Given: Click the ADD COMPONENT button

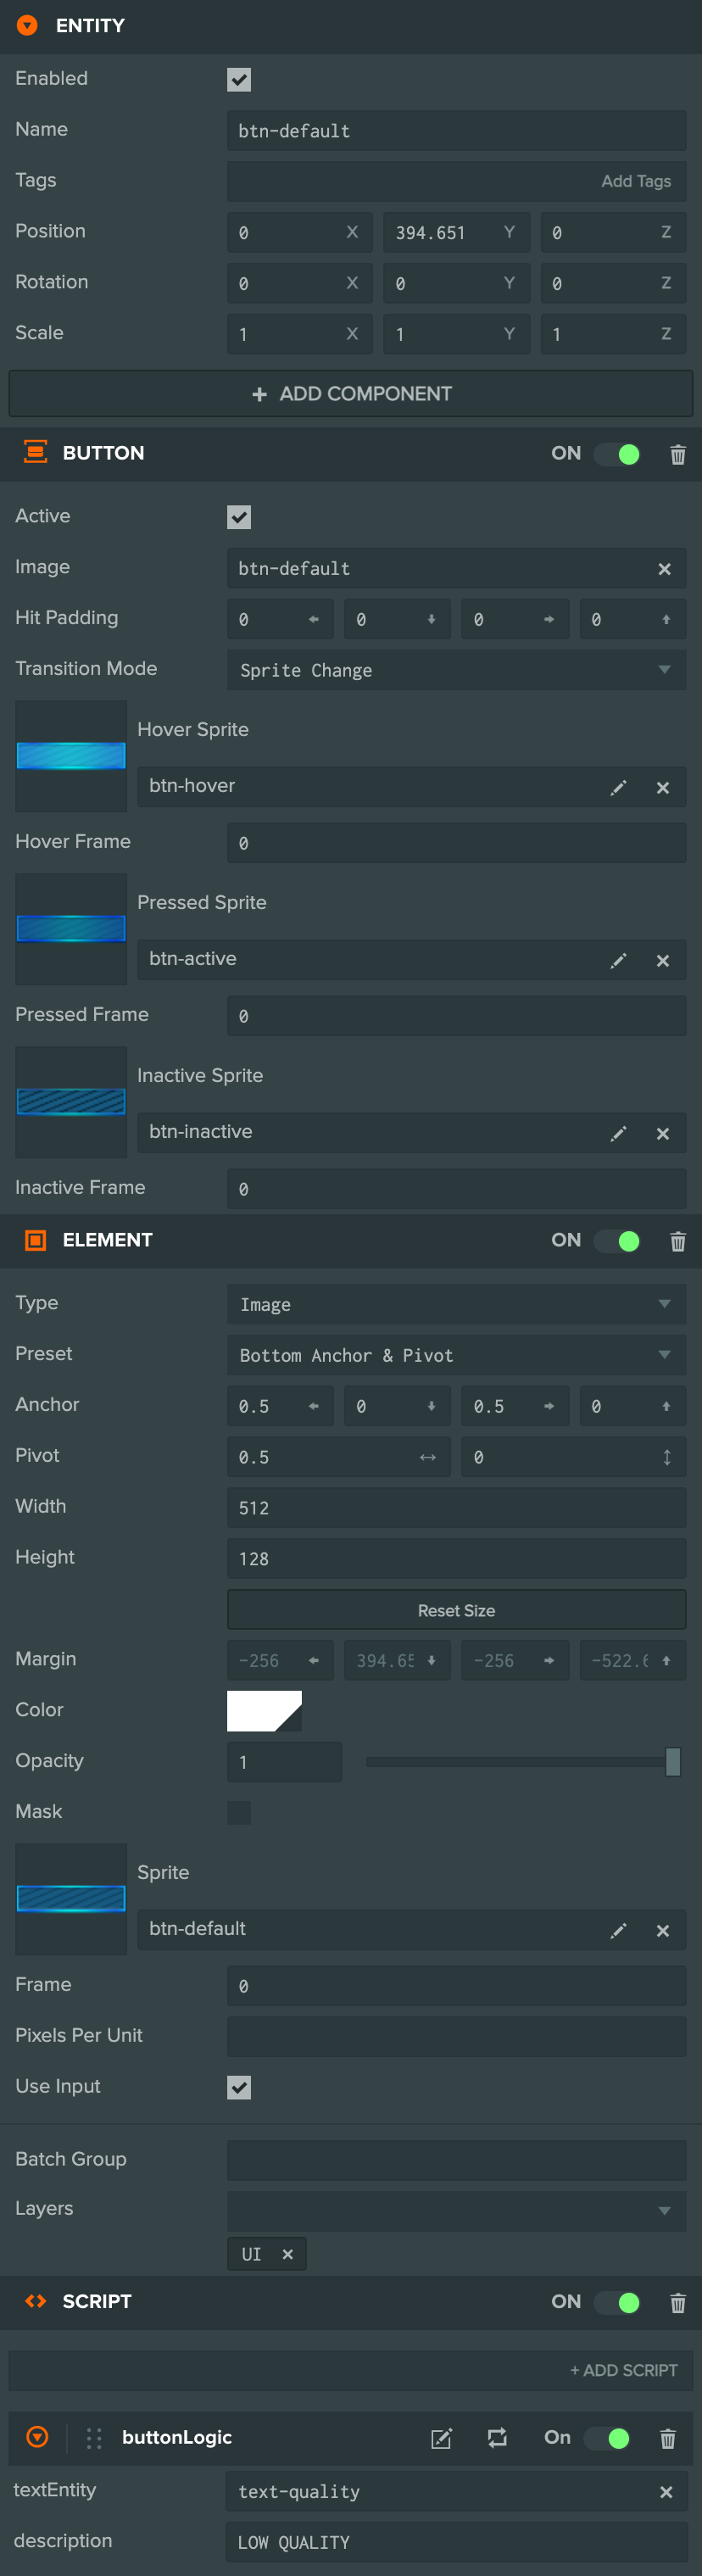Looking at the screenshot, I should (x=351, y=394).
